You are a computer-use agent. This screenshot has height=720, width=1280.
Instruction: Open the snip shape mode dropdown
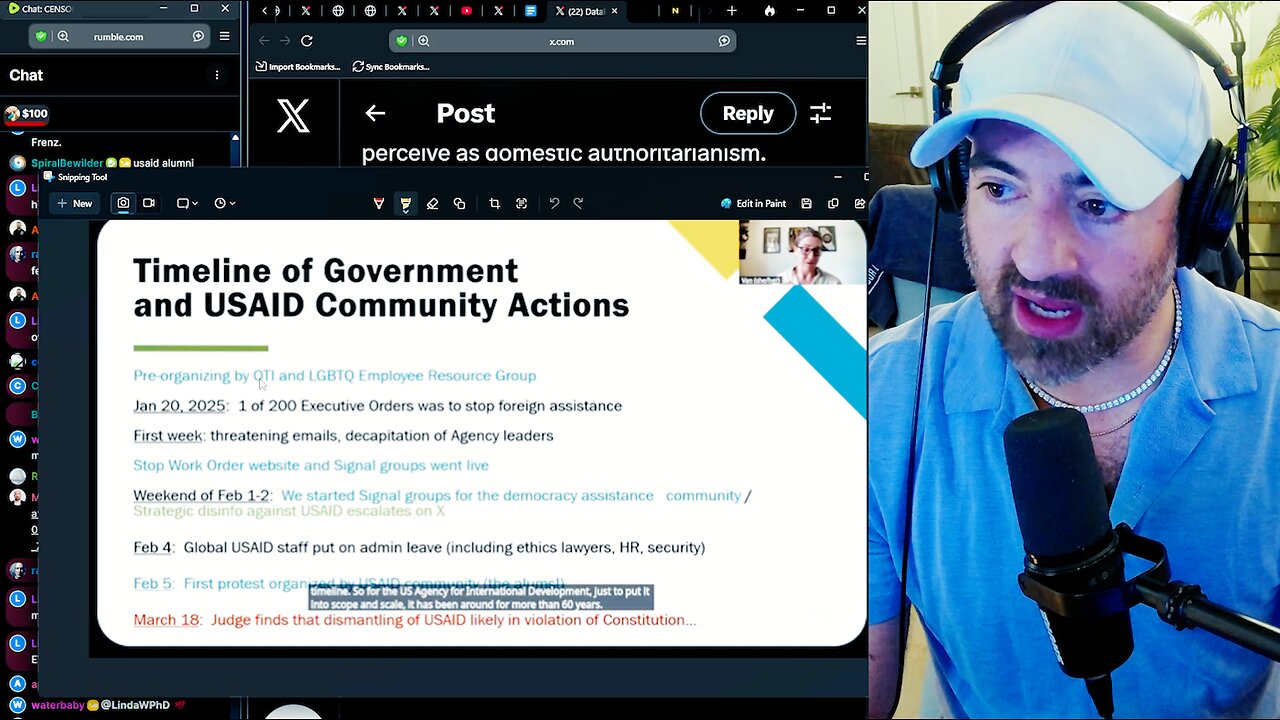click(x=187, y=203)
